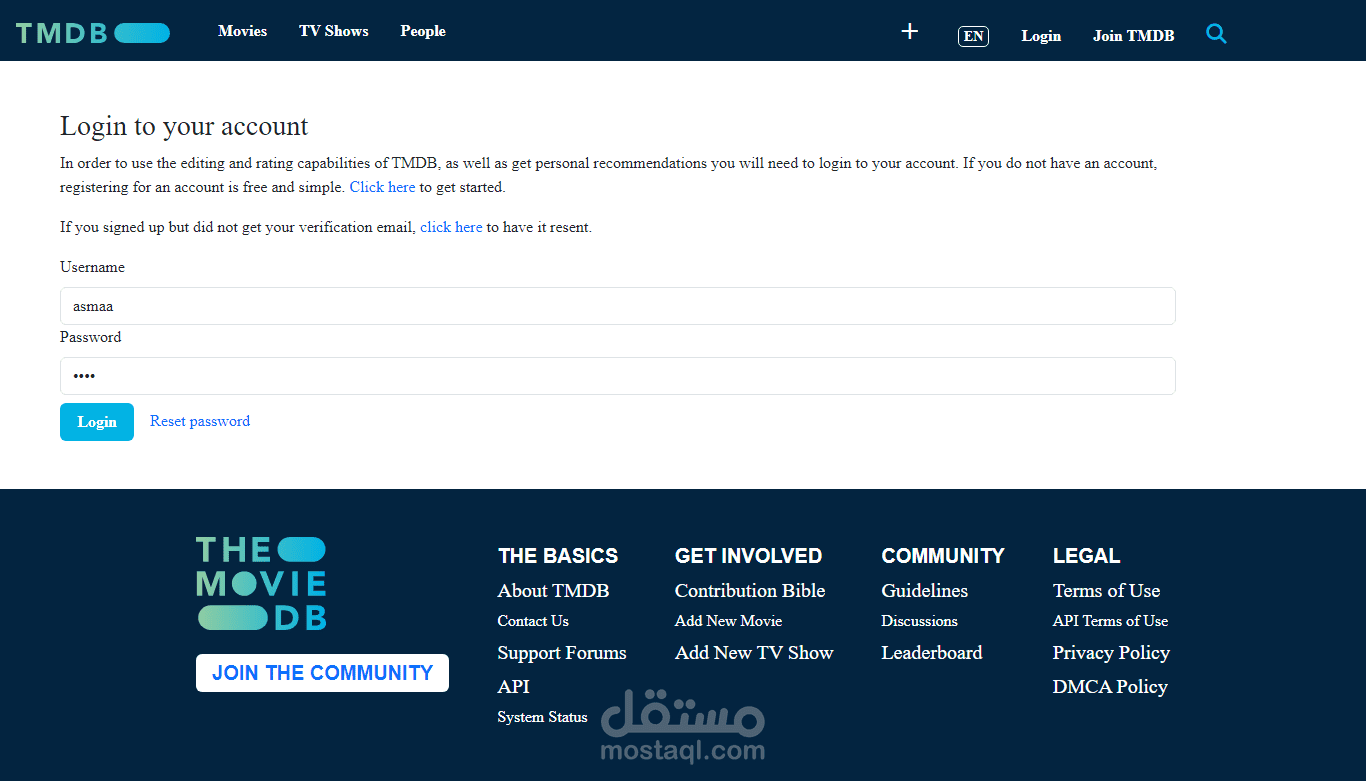Open community Guidelines link

924,591
